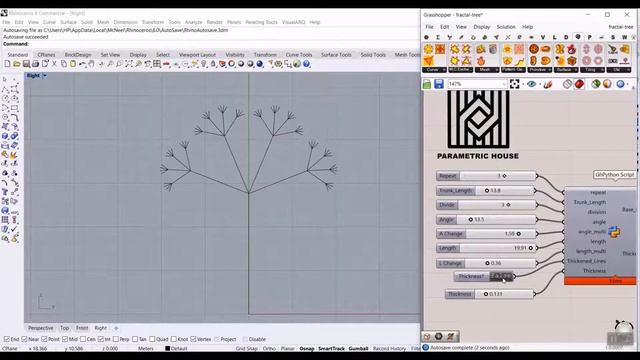
Task: Click the V tab icon in Grasshopper tabs
Action: tap(543, 37)
